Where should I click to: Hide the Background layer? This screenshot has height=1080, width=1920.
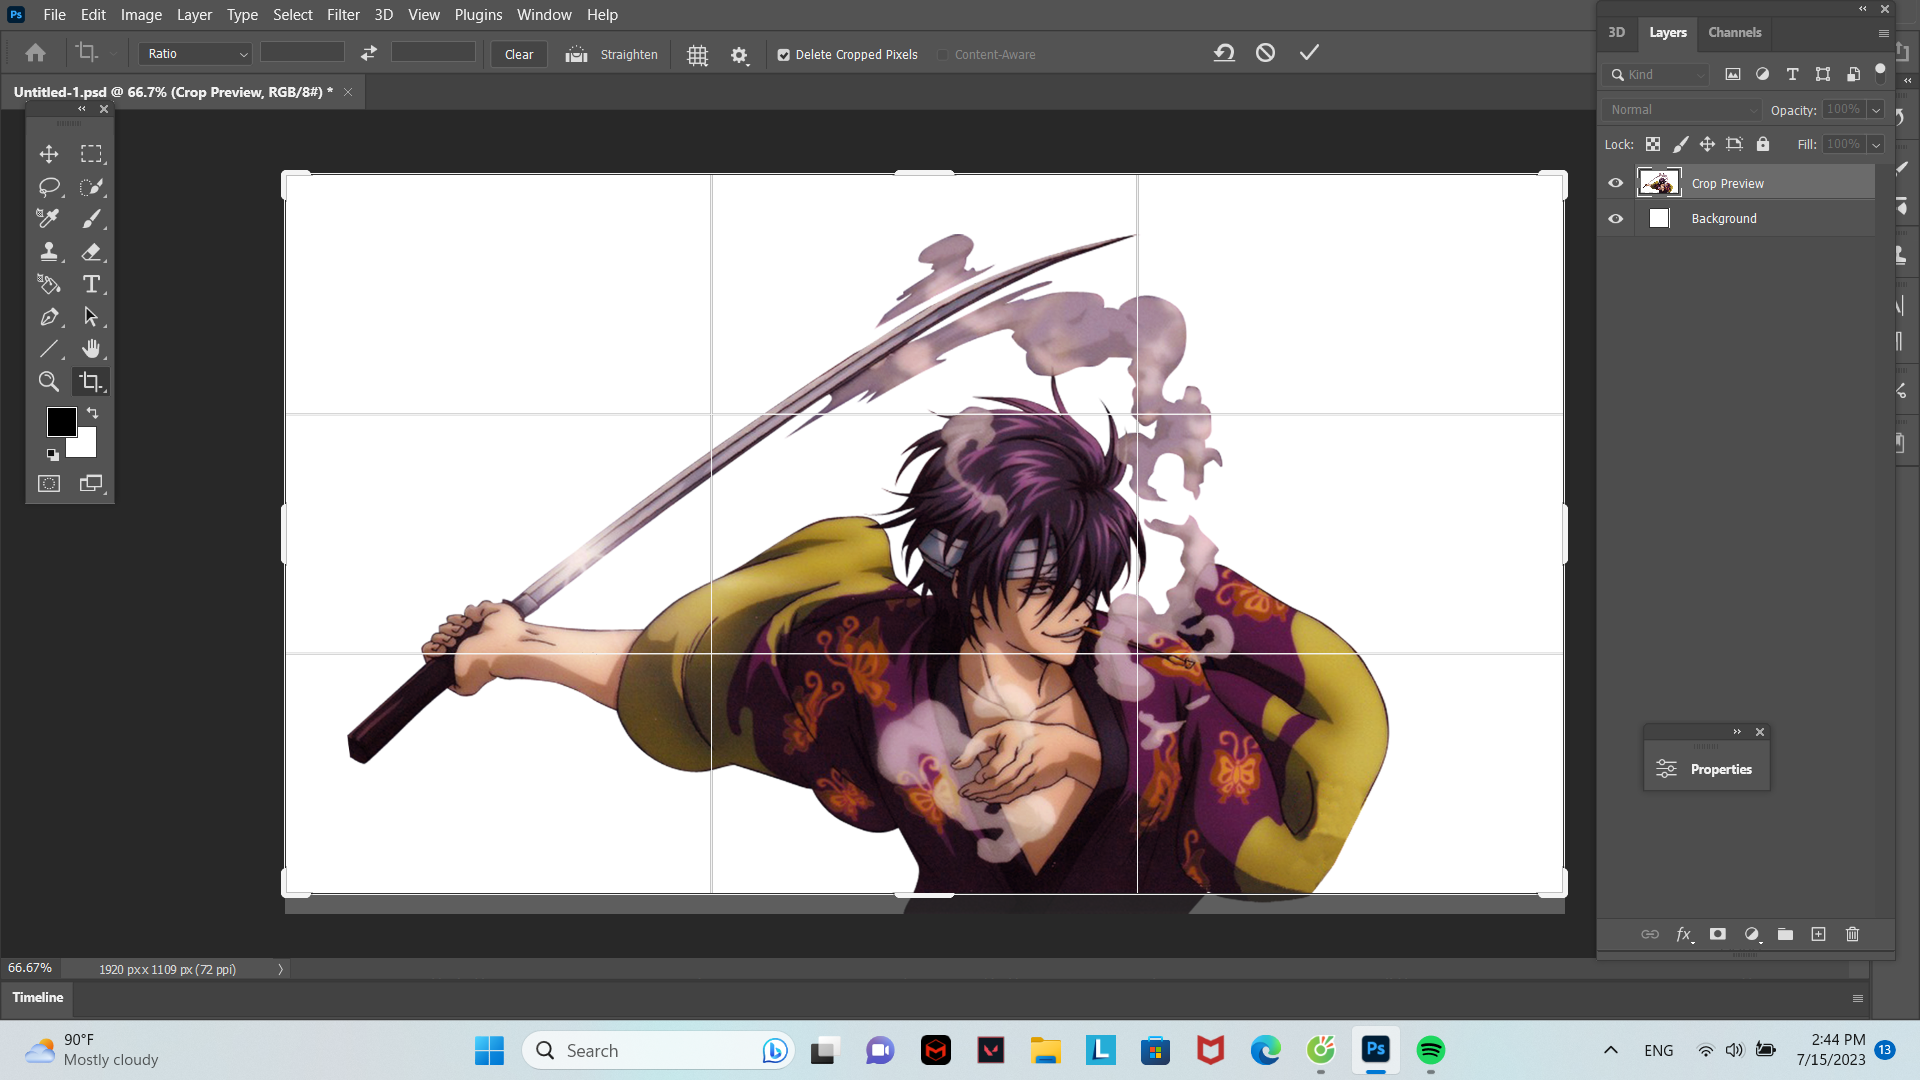tap(1615, 218)
